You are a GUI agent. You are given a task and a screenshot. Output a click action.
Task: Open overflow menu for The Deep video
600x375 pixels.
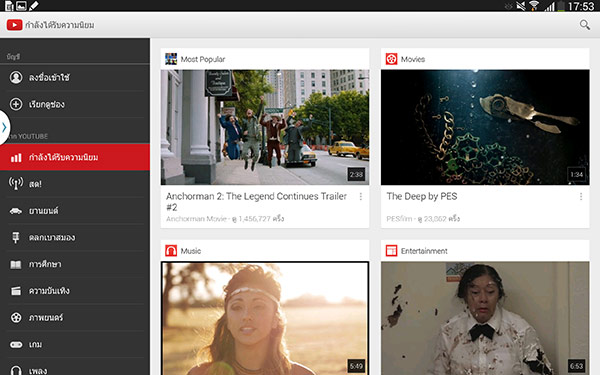pyautogui.click(x=581, y=196)
